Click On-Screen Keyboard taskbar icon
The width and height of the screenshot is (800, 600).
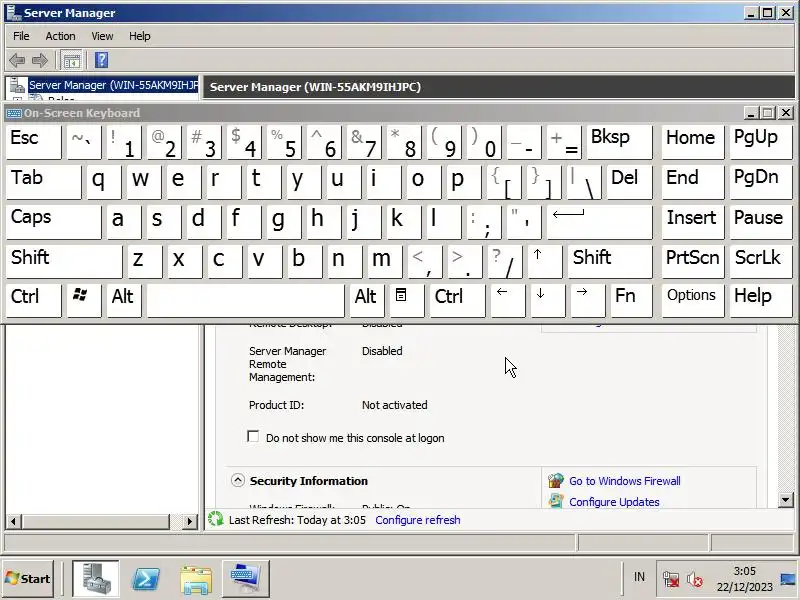[245, 579]
